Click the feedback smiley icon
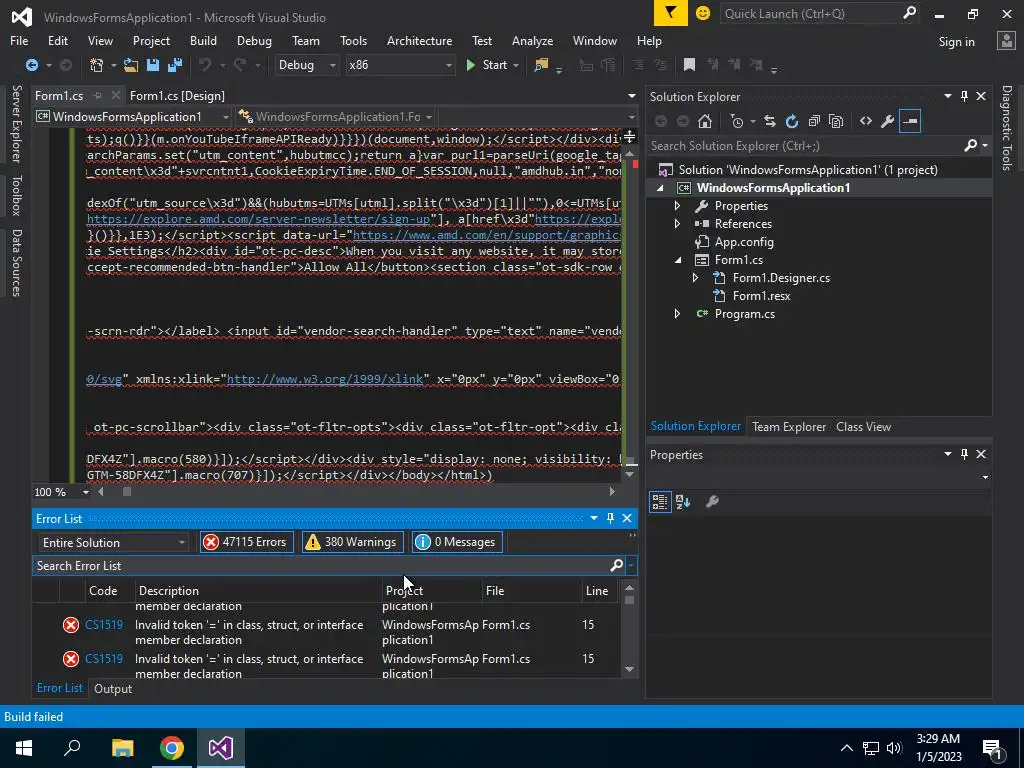1024x768 pixels. [x=703, y=13]
